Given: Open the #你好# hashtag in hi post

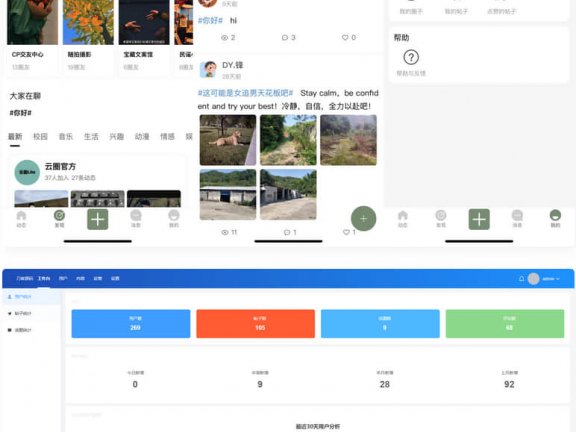Looking at the screenshot, I should coord(210,20).
